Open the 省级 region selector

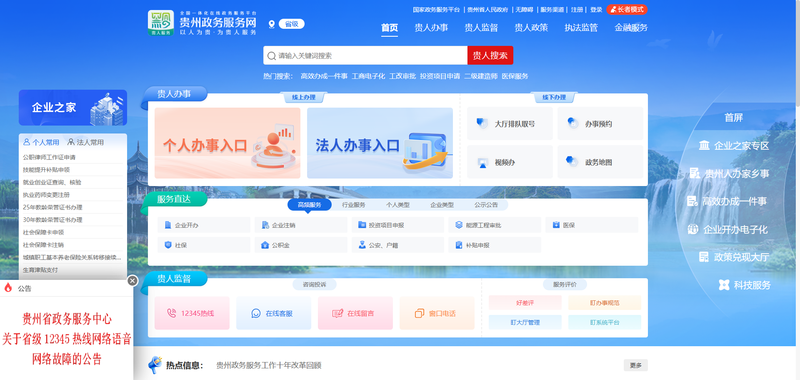click(291, 24)
